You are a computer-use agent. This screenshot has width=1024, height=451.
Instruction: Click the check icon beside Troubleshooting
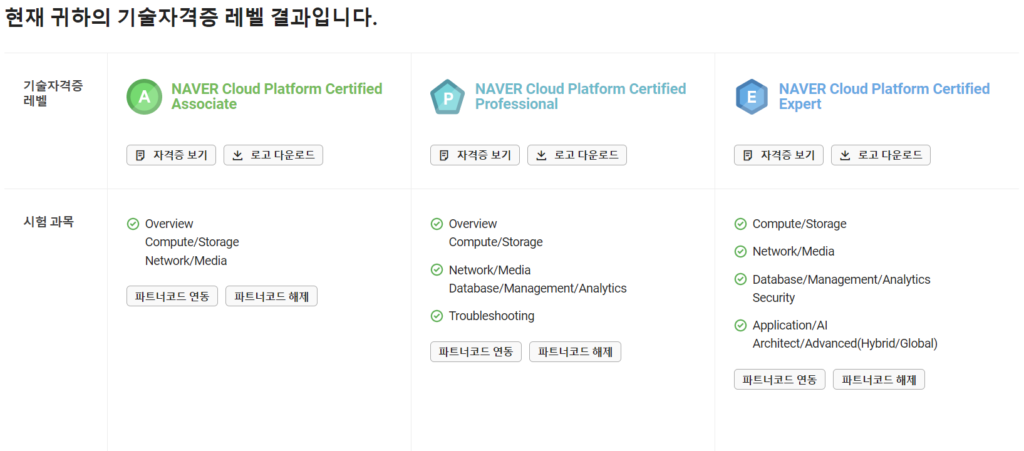coord(437,317)
